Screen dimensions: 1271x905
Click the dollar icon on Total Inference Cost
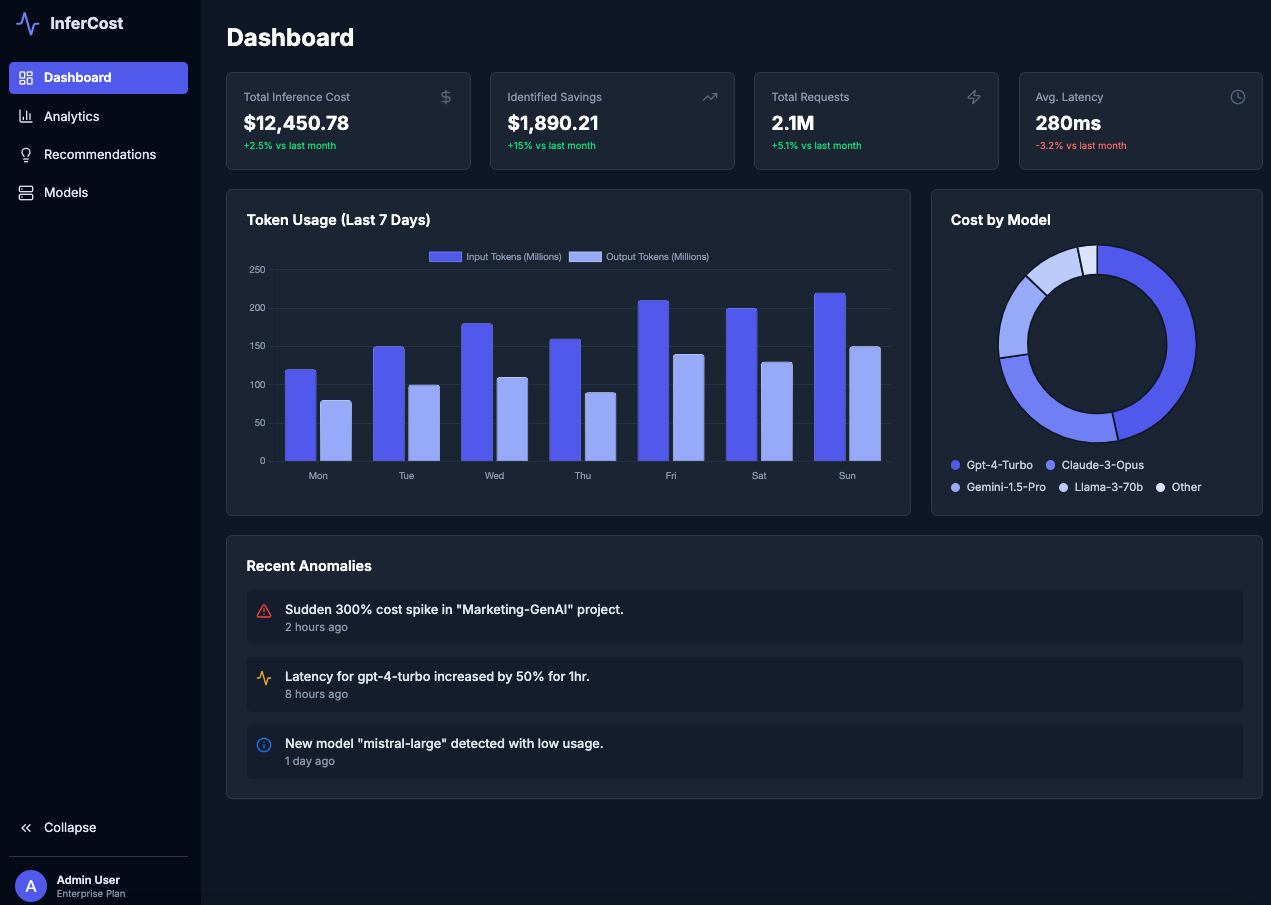pyautogui.click(x=446, y=97)
